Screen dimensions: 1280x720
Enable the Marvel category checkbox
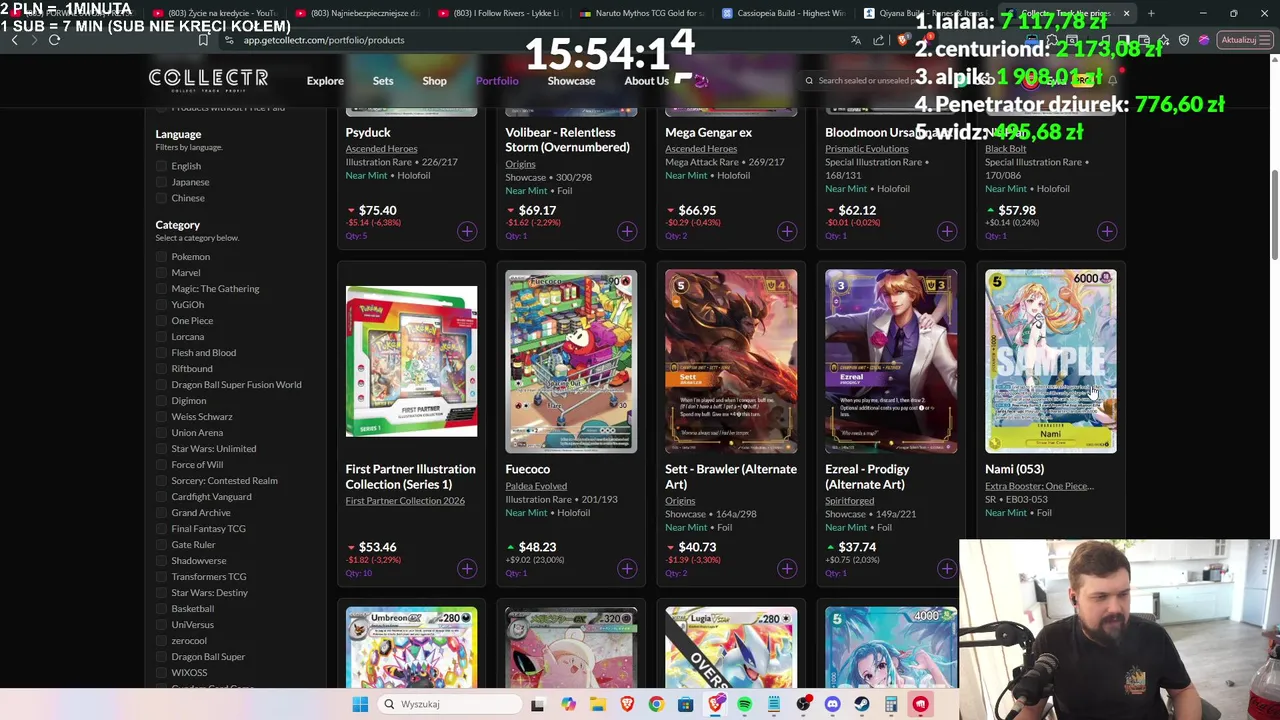tap(161, 273)
